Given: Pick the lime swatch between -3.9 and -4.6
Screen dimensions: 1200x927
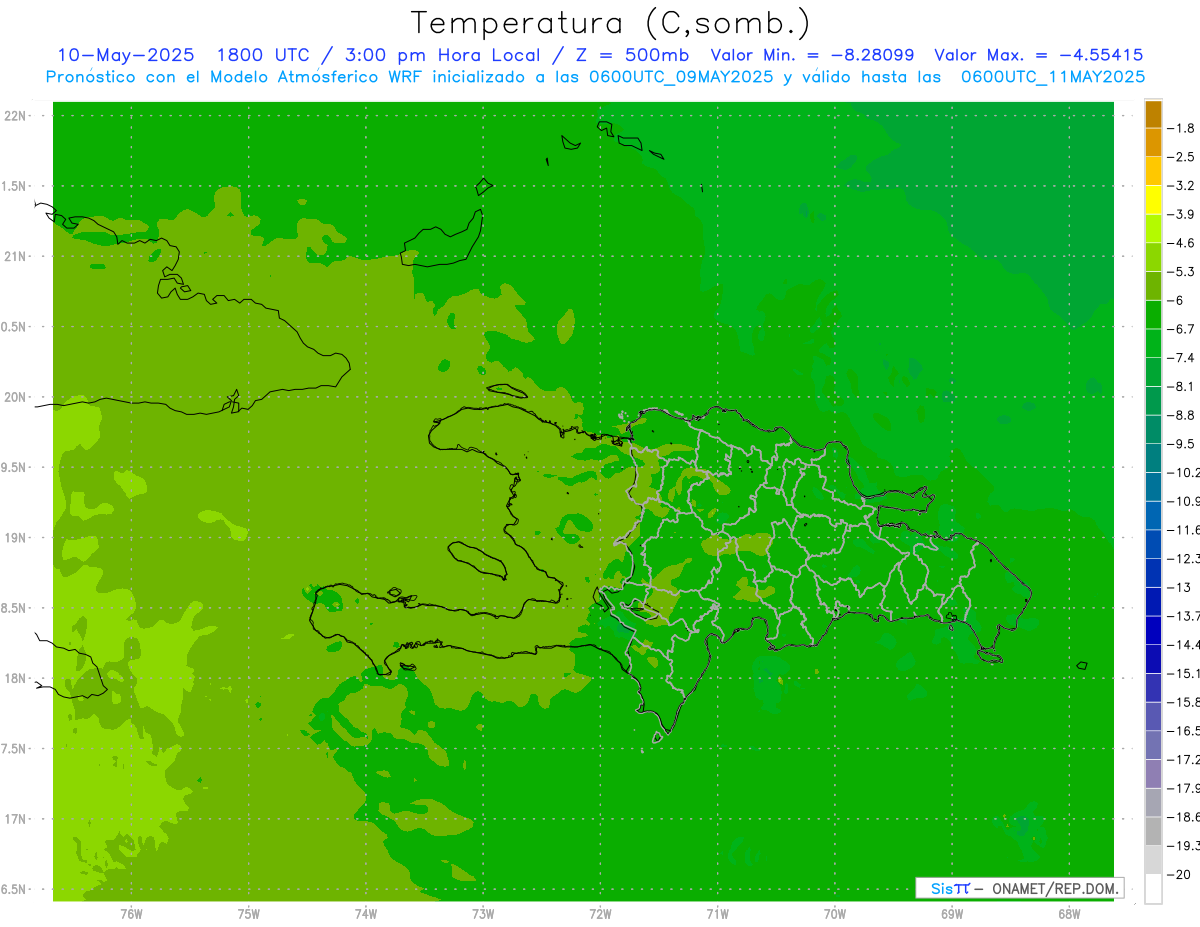Looking at the screenshot, I should [x=1153, y=228].
